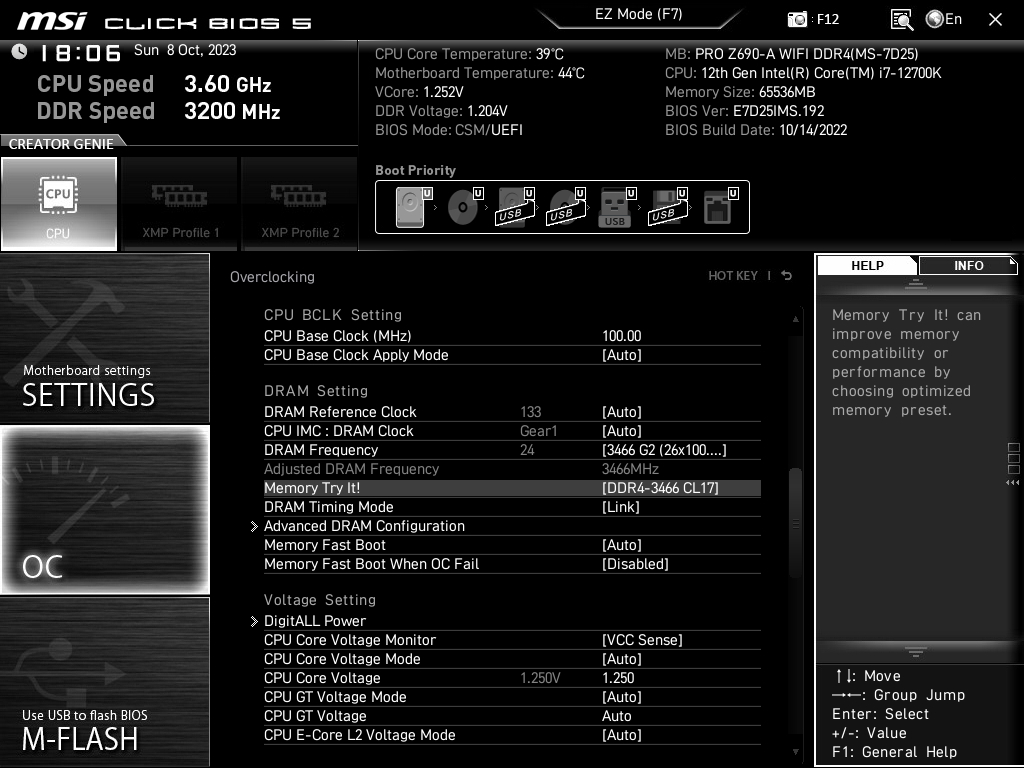
Task: Click the Adjusted DRAM Frequency 3466MHz value
Action: pyautogui.click(x=630, y=468)
